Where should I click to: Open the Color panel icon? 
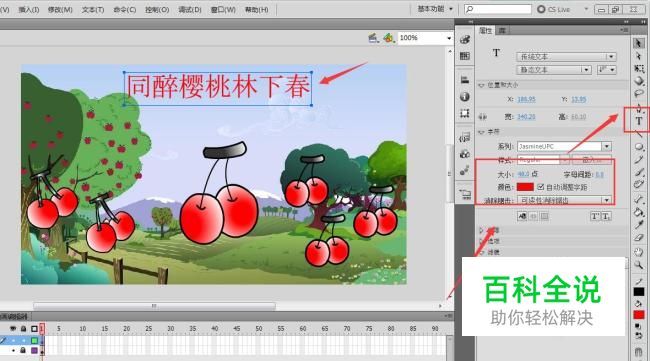coord(465,40)
